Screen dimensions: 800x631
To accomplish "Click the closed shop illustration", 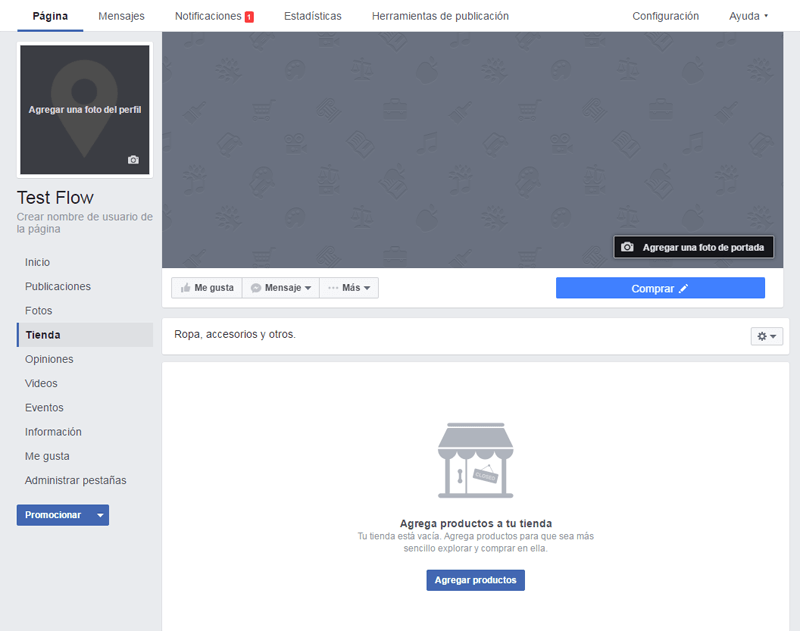I will click(476, 460).
